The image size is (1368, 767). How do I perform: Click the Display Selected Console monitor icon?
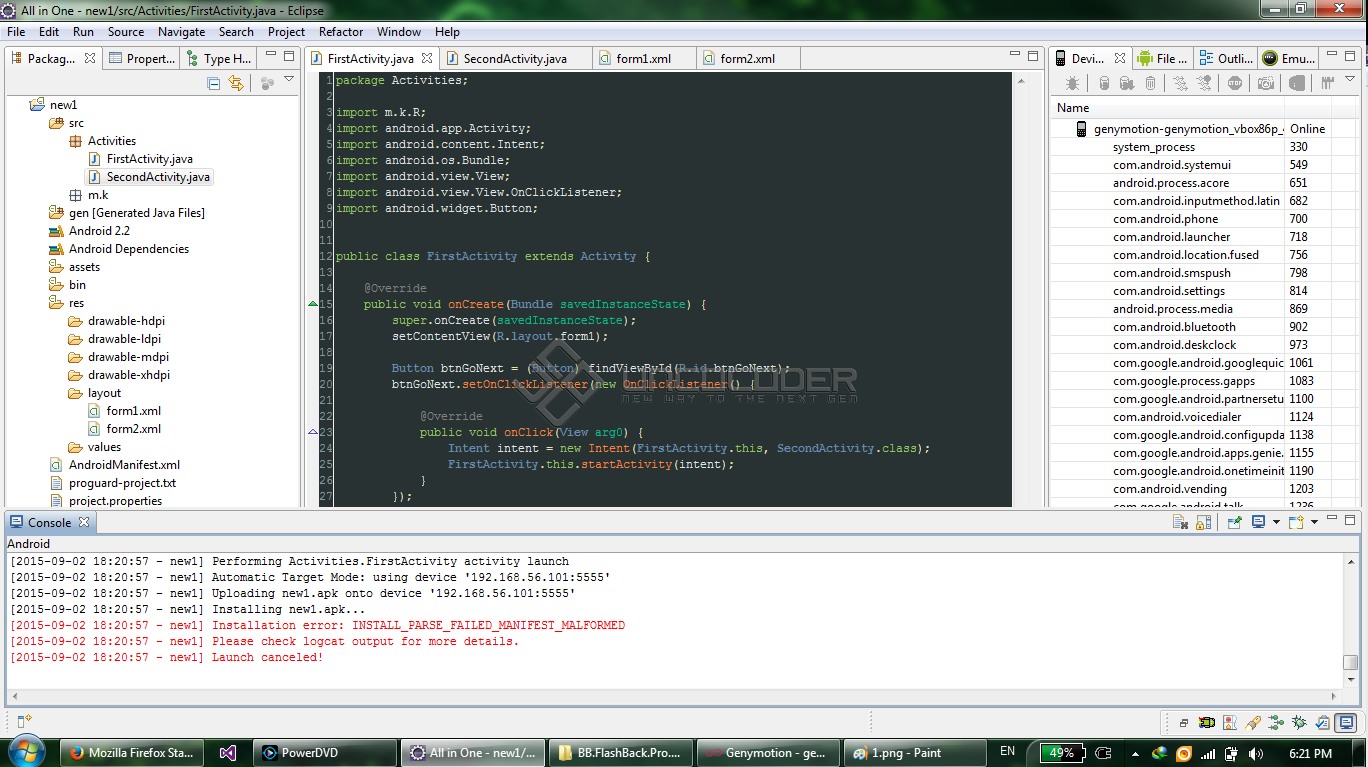[1259, 522]
